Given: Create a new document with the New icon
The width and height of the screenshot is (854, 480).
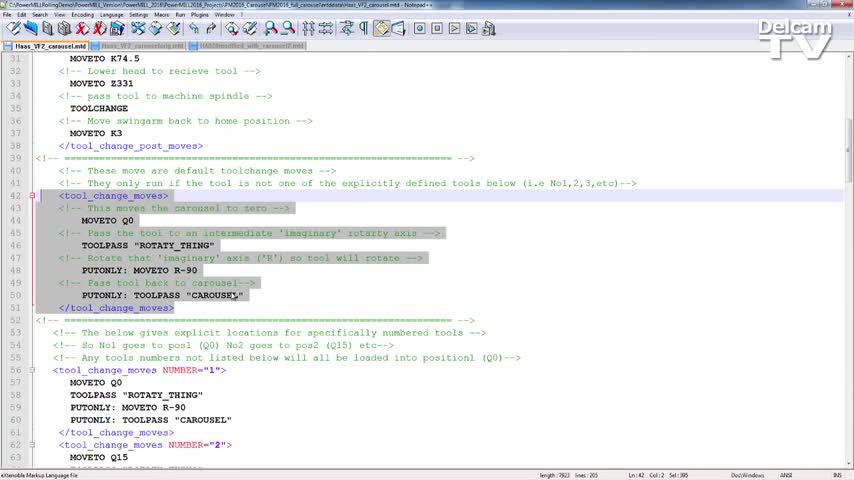Looking at the screenshot, I should coord(14,28).
